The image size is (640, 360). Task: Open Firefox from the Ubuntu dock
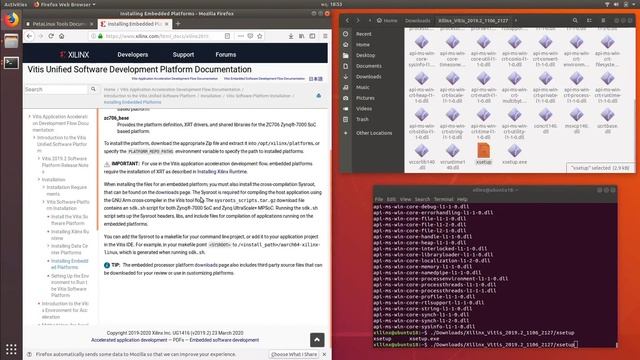tap(11, 20)
